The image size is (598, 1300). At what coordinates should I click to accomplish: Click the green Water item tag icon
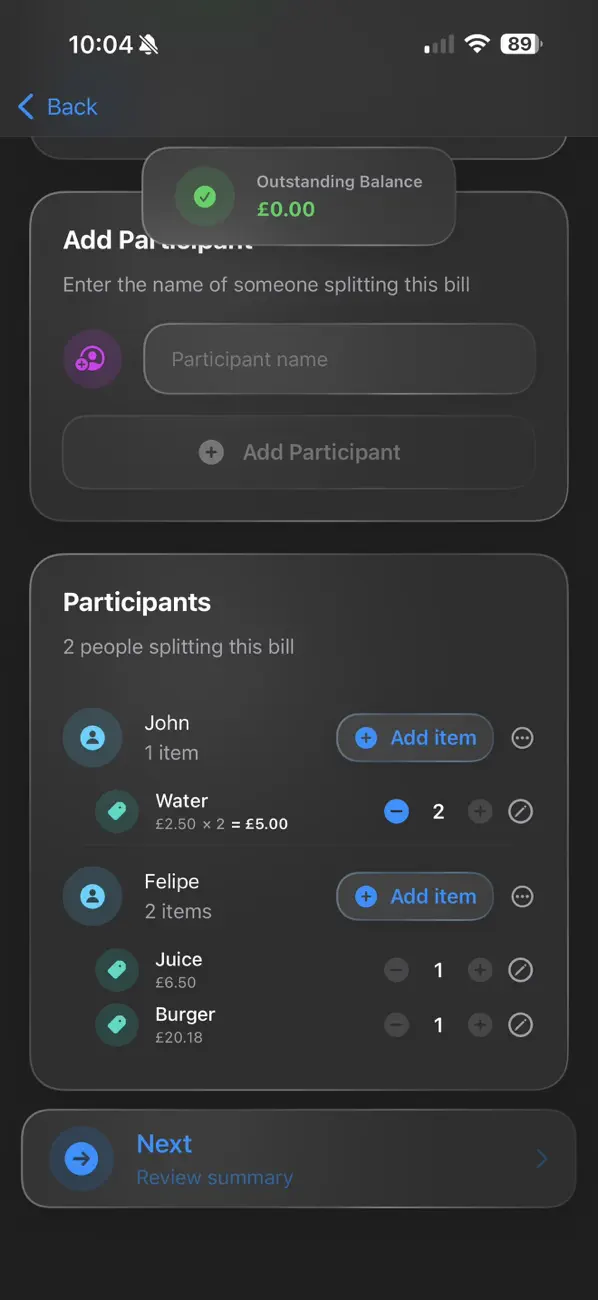coord(117,811)
